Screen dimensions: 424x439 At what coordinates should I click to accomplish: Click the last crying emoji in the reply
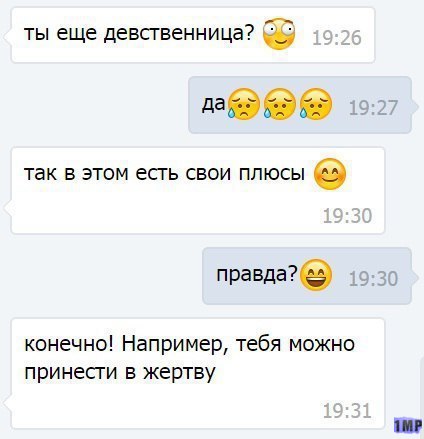[x=316, y=104]
